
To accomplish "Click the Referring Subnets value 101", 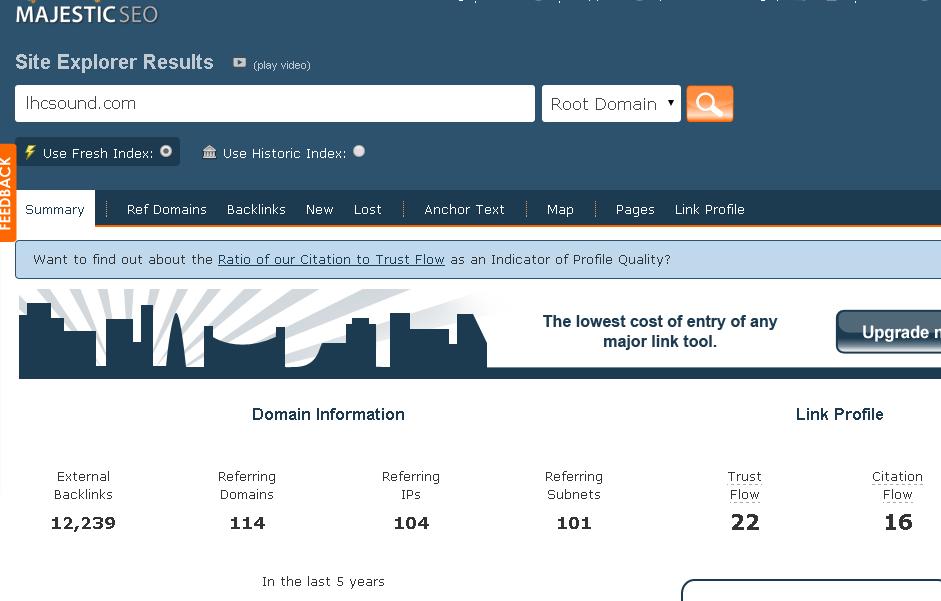I will coord(574,523).
